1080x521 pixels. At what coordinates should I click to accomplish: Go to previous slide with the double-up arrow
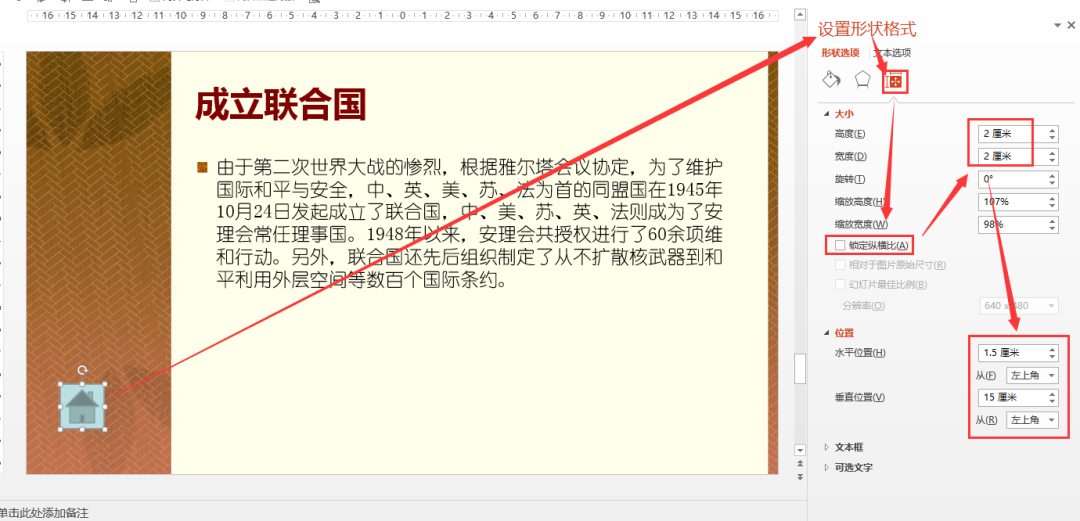800,465
